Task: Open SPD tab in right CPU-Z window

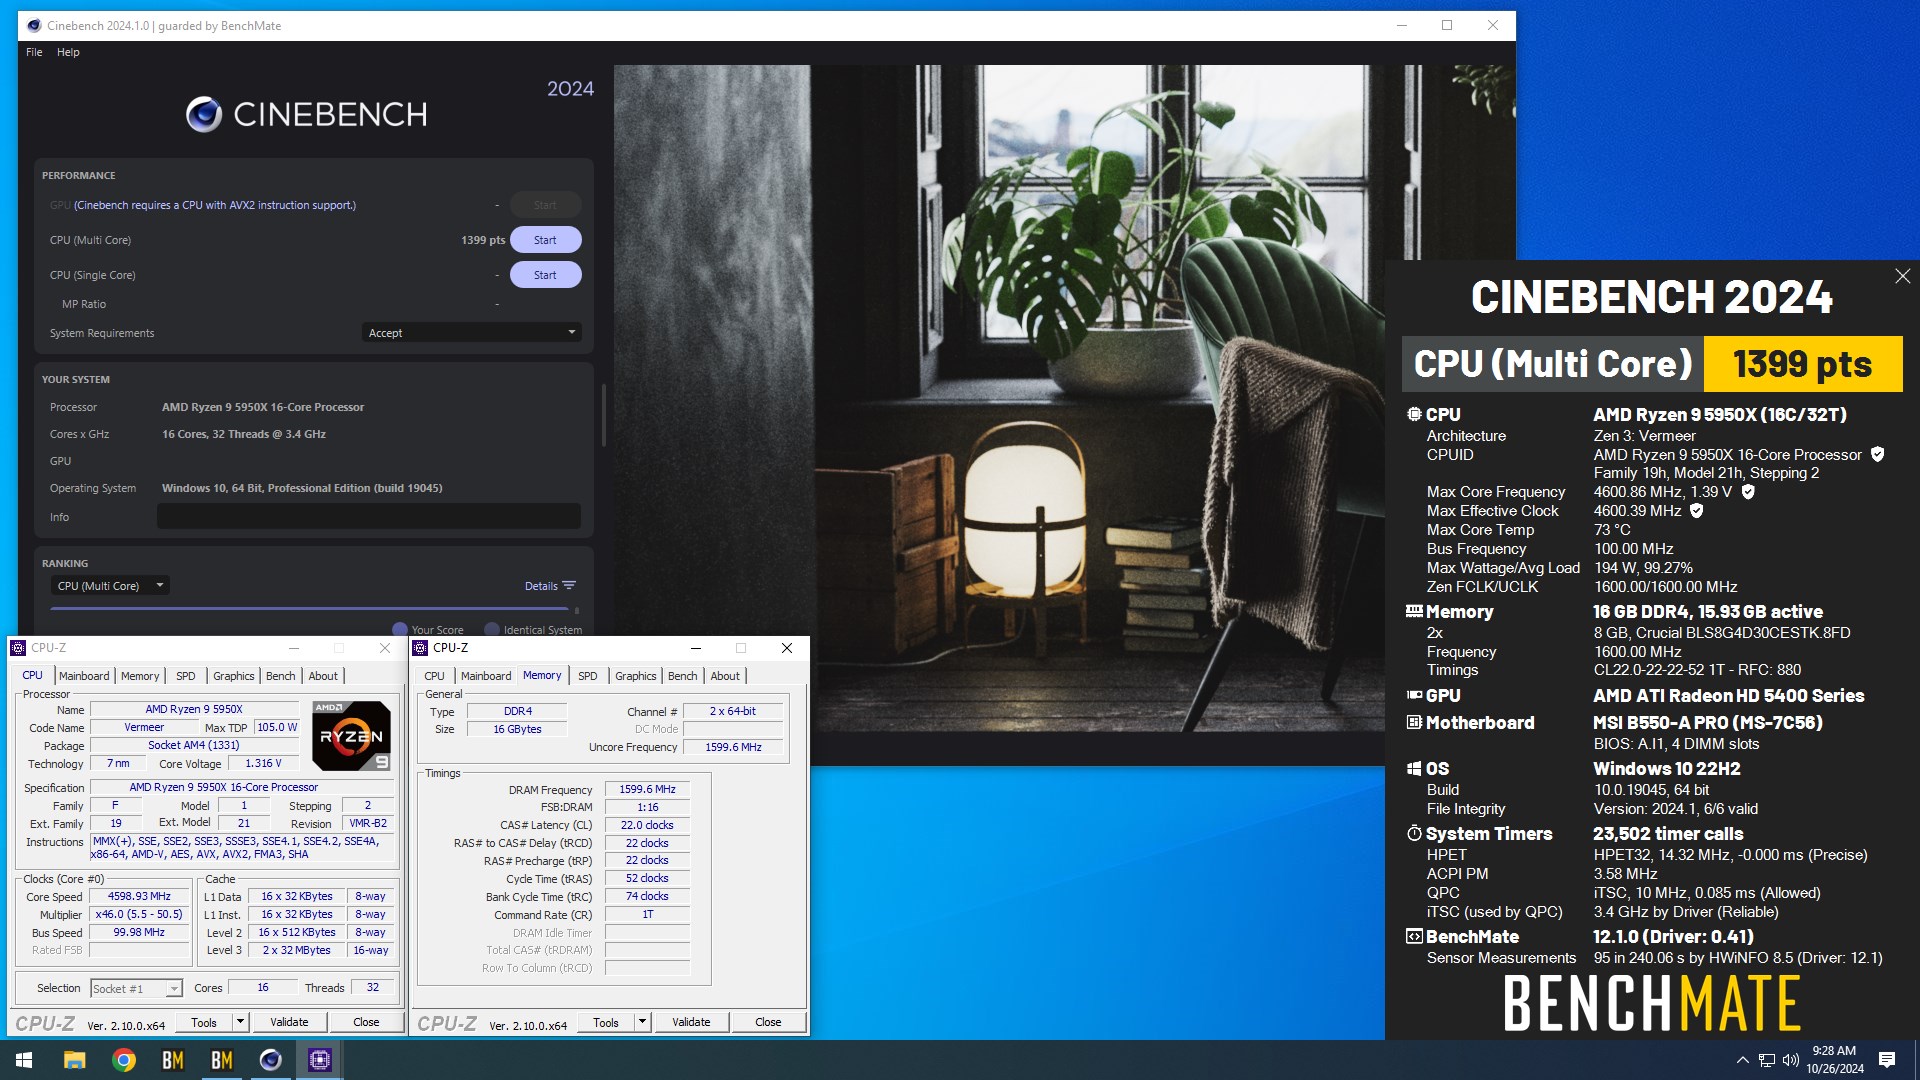Action: click(x=588, y=676)
